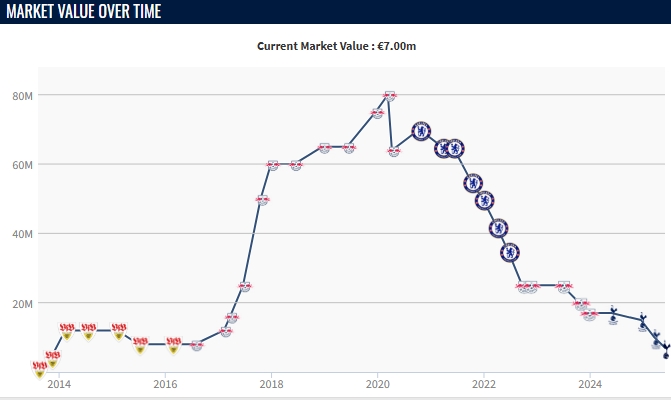Click the first Stuttgart crest at 12M level
Viewport: 671px width, 400px height.
[x=67, y=331]
